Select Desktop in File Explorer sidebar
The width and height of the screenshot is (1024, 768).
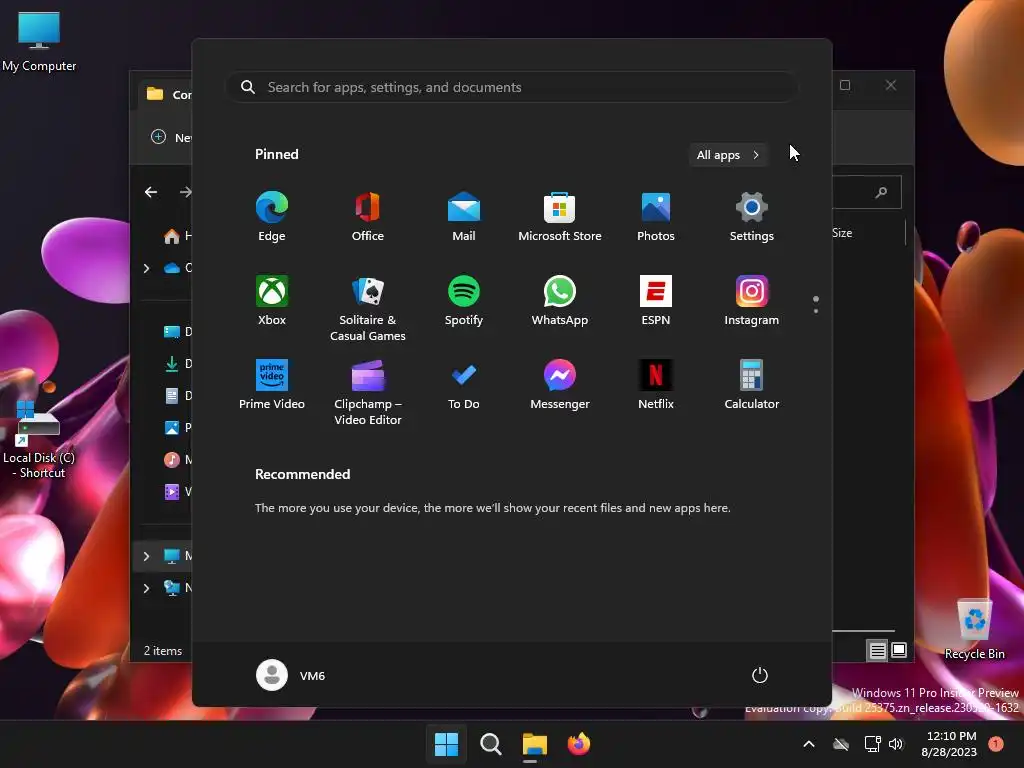177,332
